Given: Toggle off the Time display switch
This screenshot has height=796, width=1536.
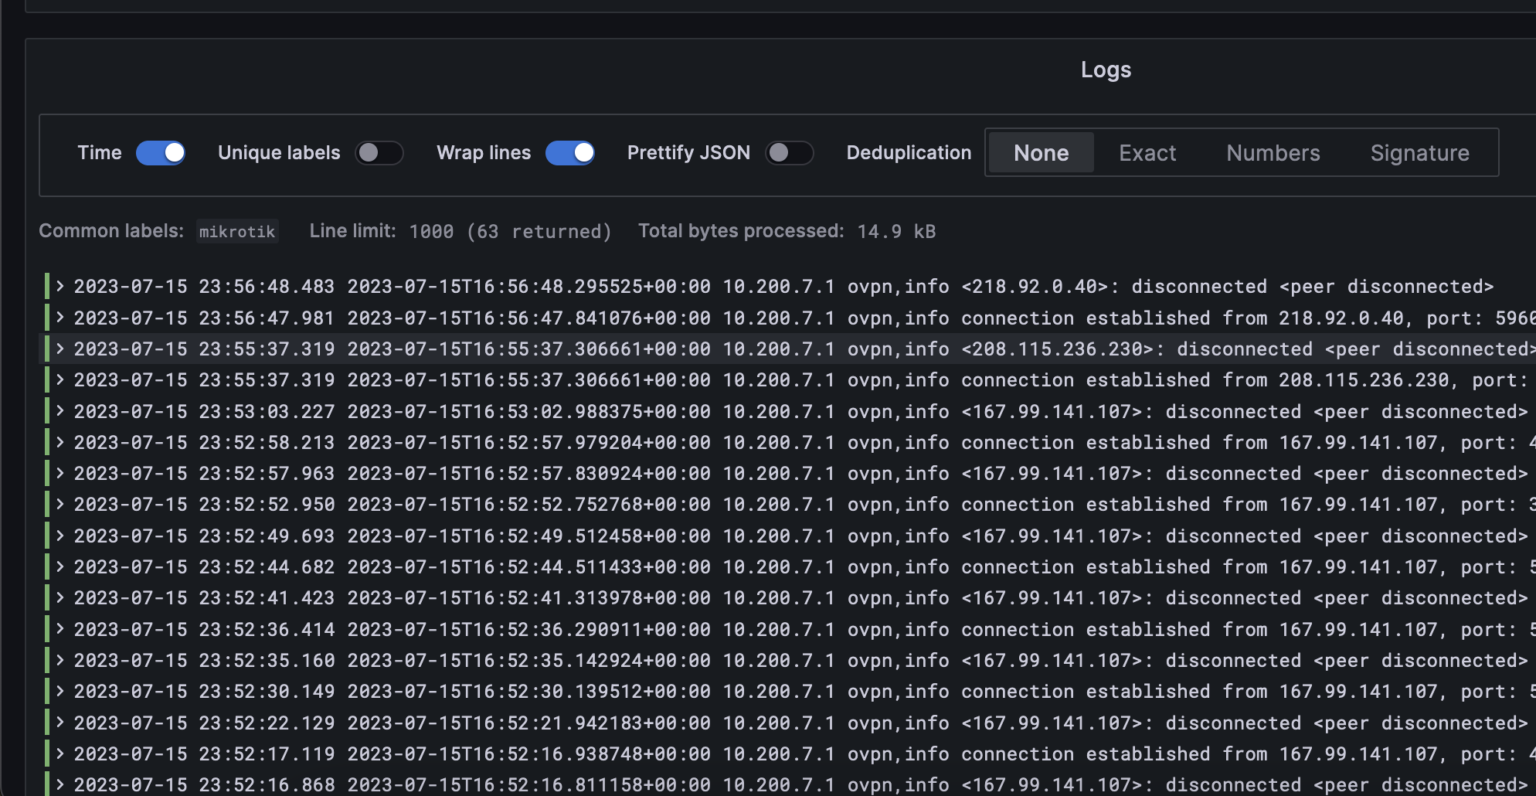Looking at the screenshot, I should click(x=160, y=152).
